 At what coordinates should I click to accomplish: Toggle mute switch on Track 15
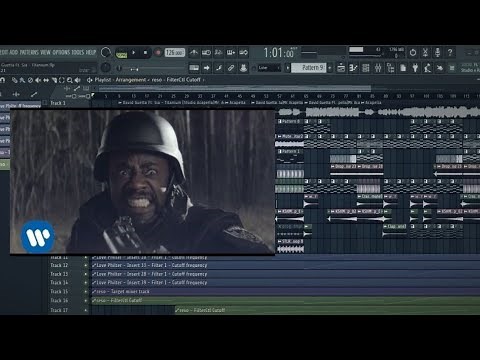click(86, 292)
